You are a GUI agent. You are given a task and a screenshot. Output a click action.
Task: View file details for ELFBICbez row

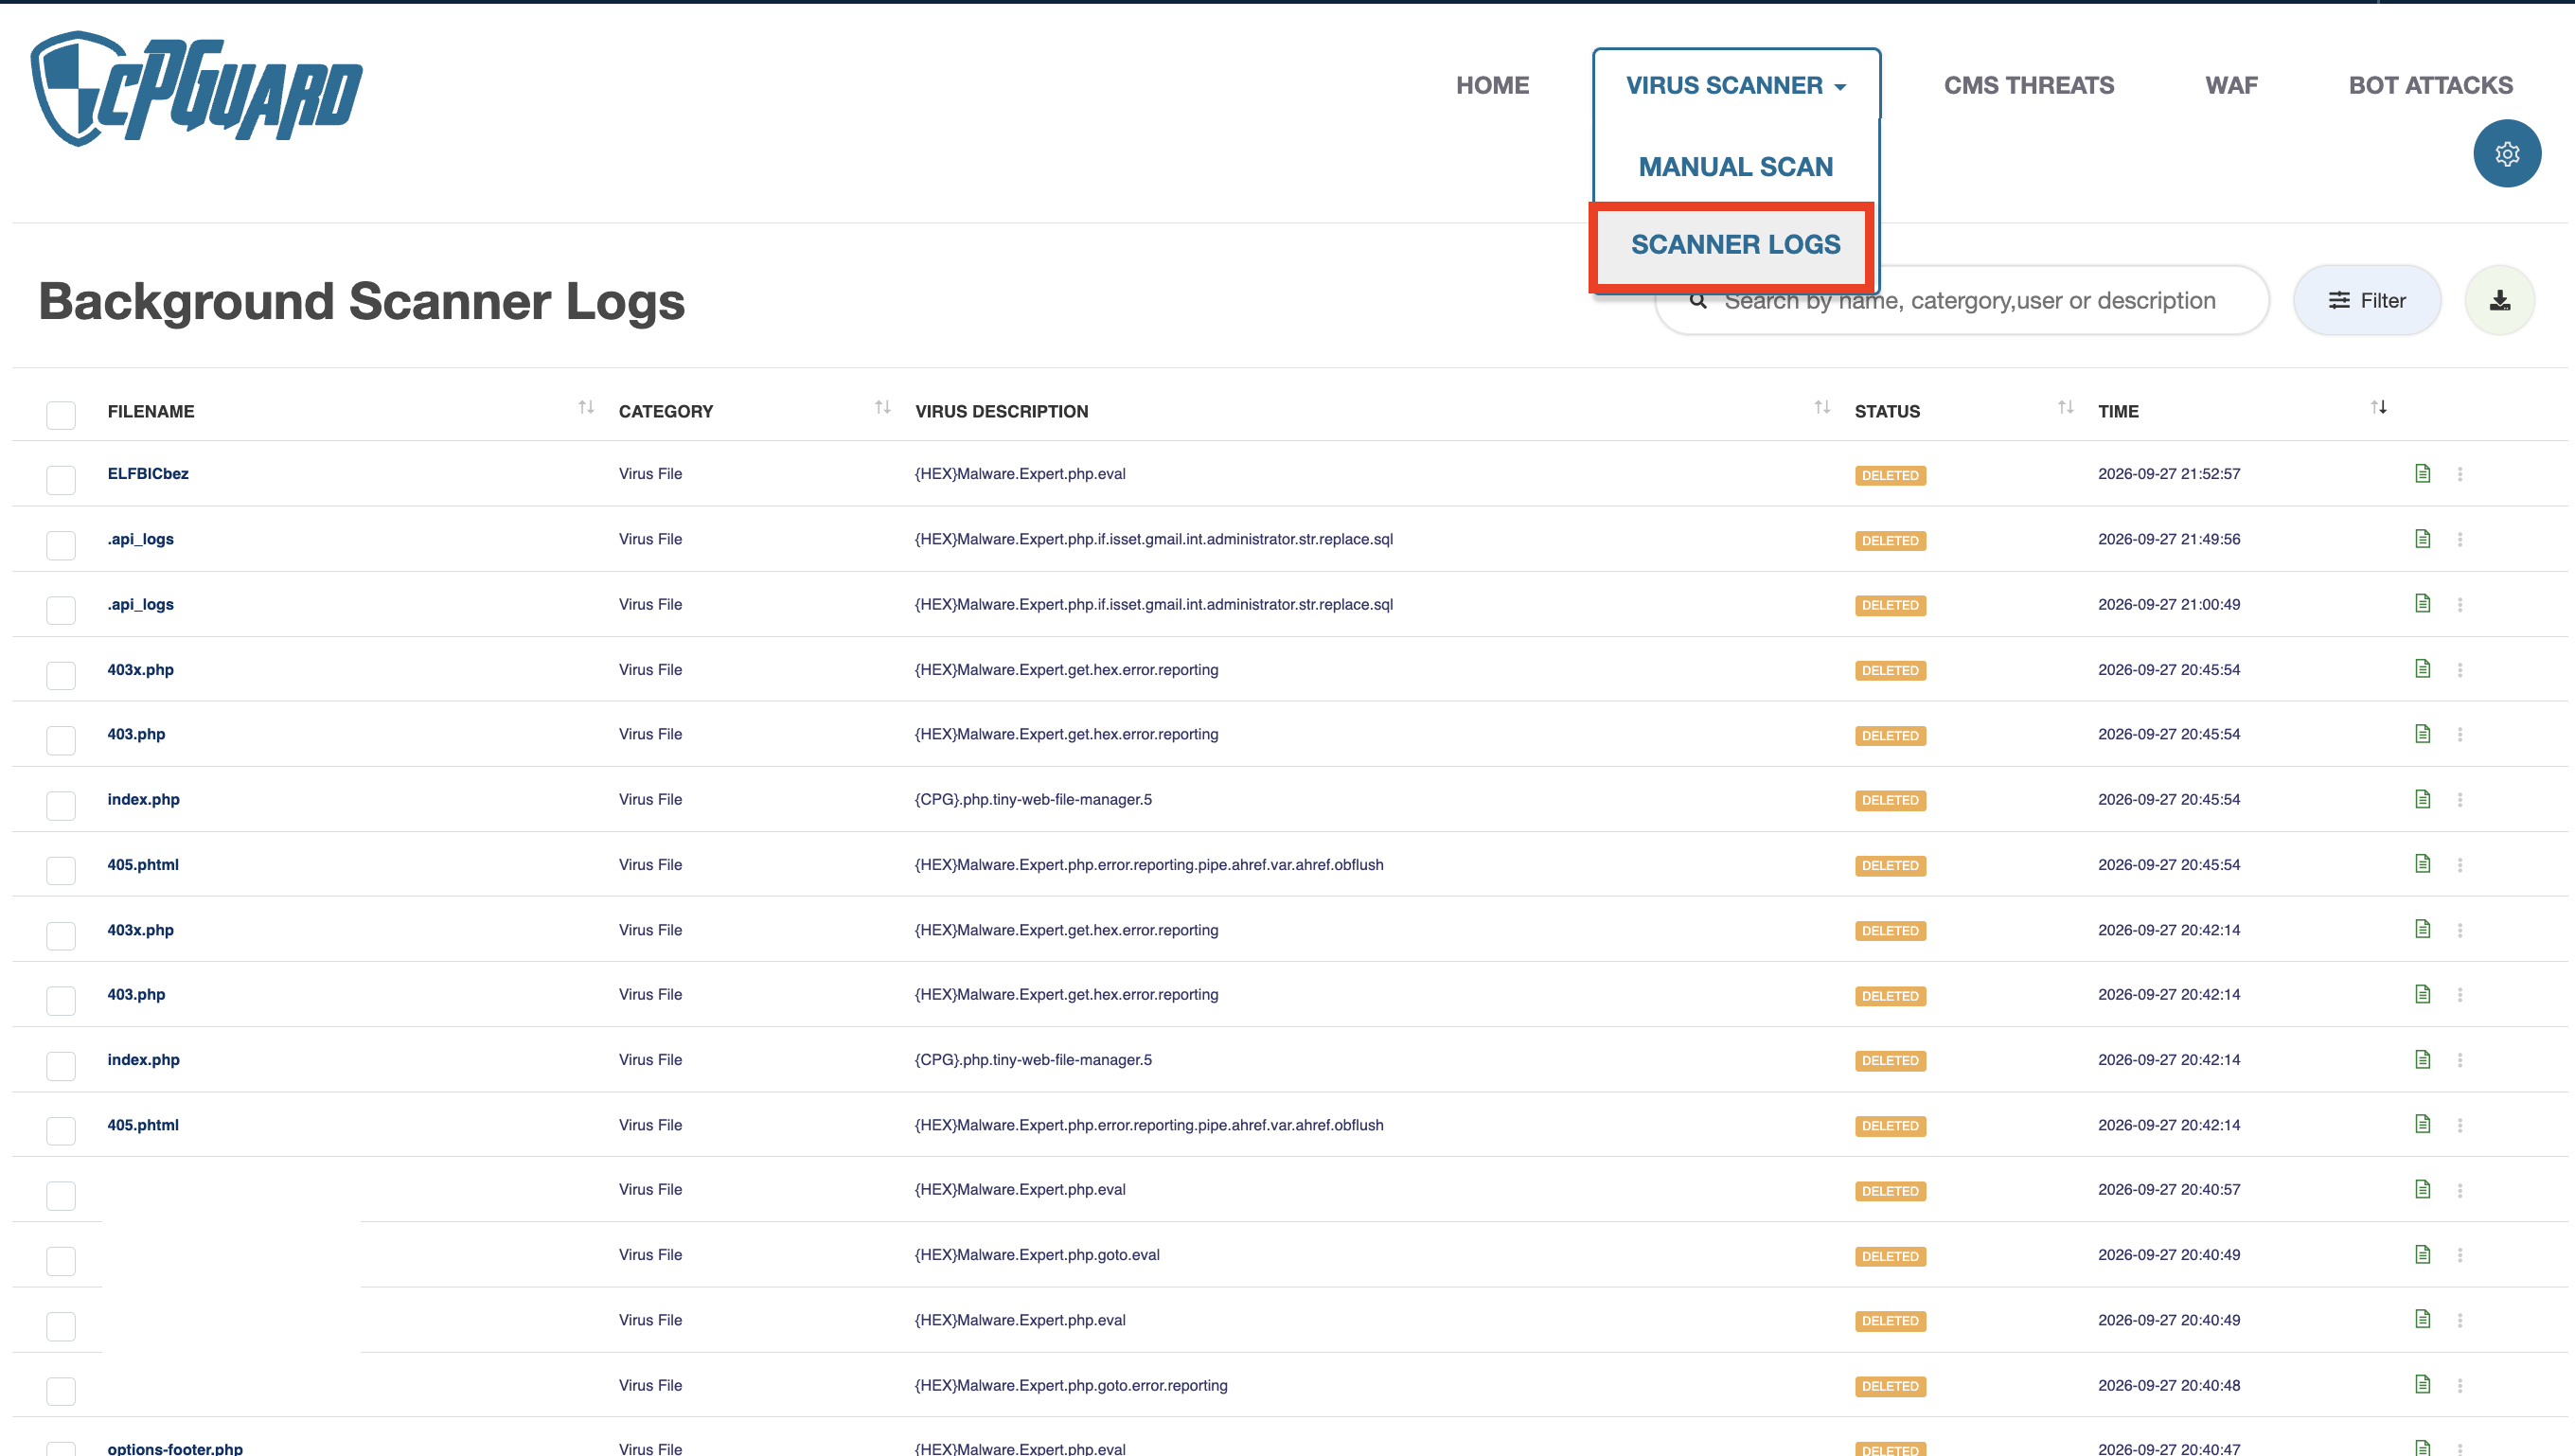[x=2422, y=473]
